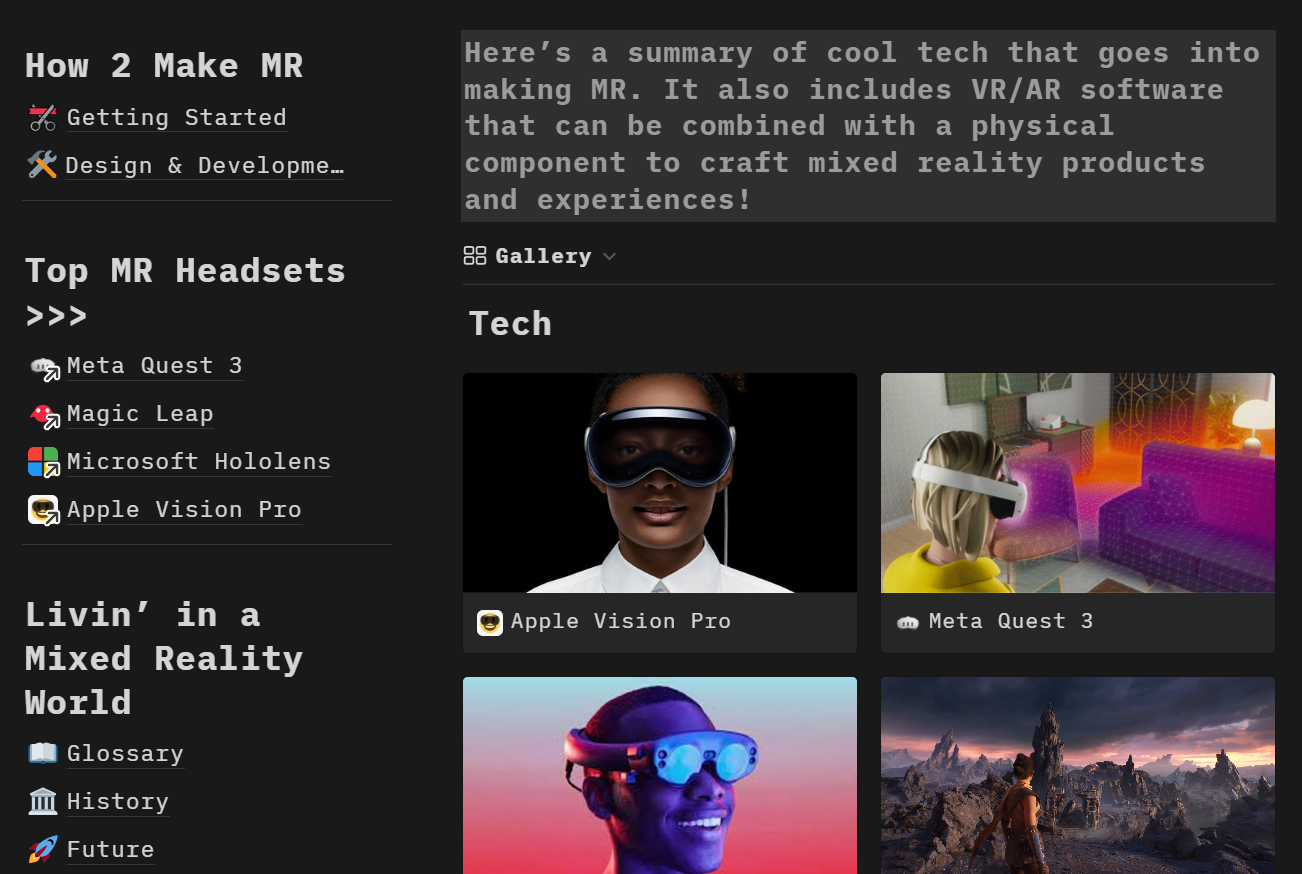Open the Magic Leap glasses card thumbnail
The width and height of the screenshot is (1302, 874).
(660, 775)
